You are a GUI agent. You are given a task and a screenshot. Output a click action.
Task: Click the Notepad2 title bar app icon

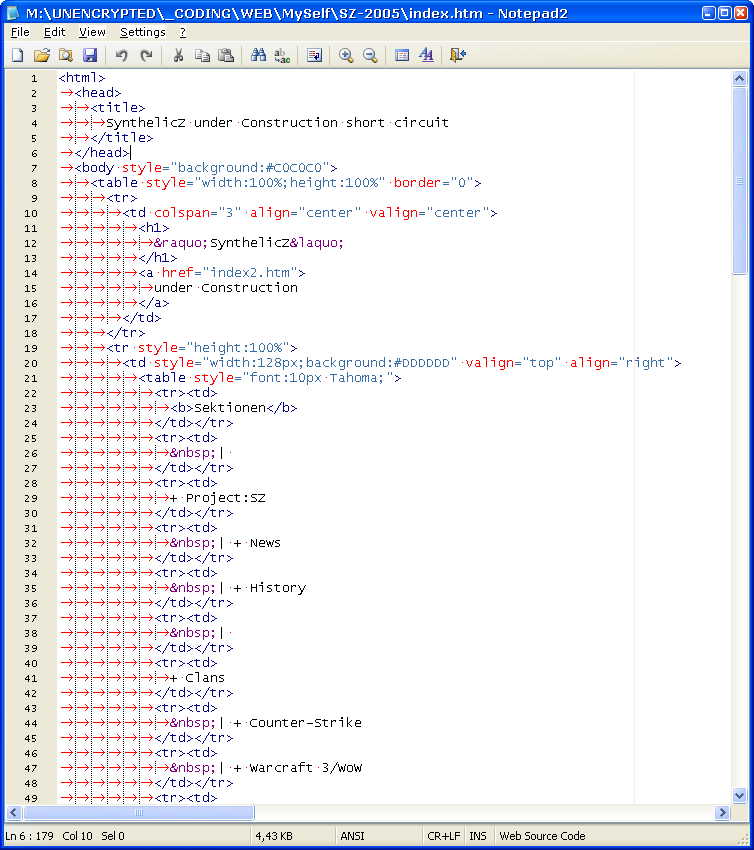tap(13, 13)
